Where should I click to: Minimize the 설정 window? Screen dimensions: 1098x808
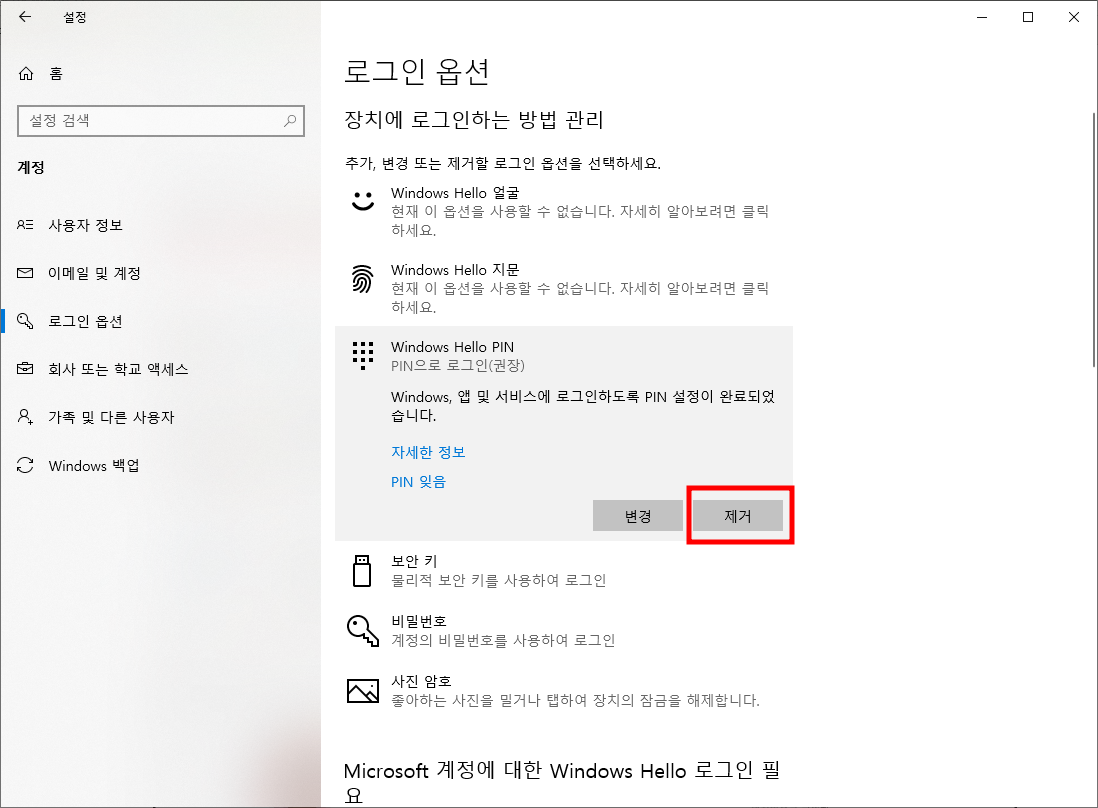982,17
